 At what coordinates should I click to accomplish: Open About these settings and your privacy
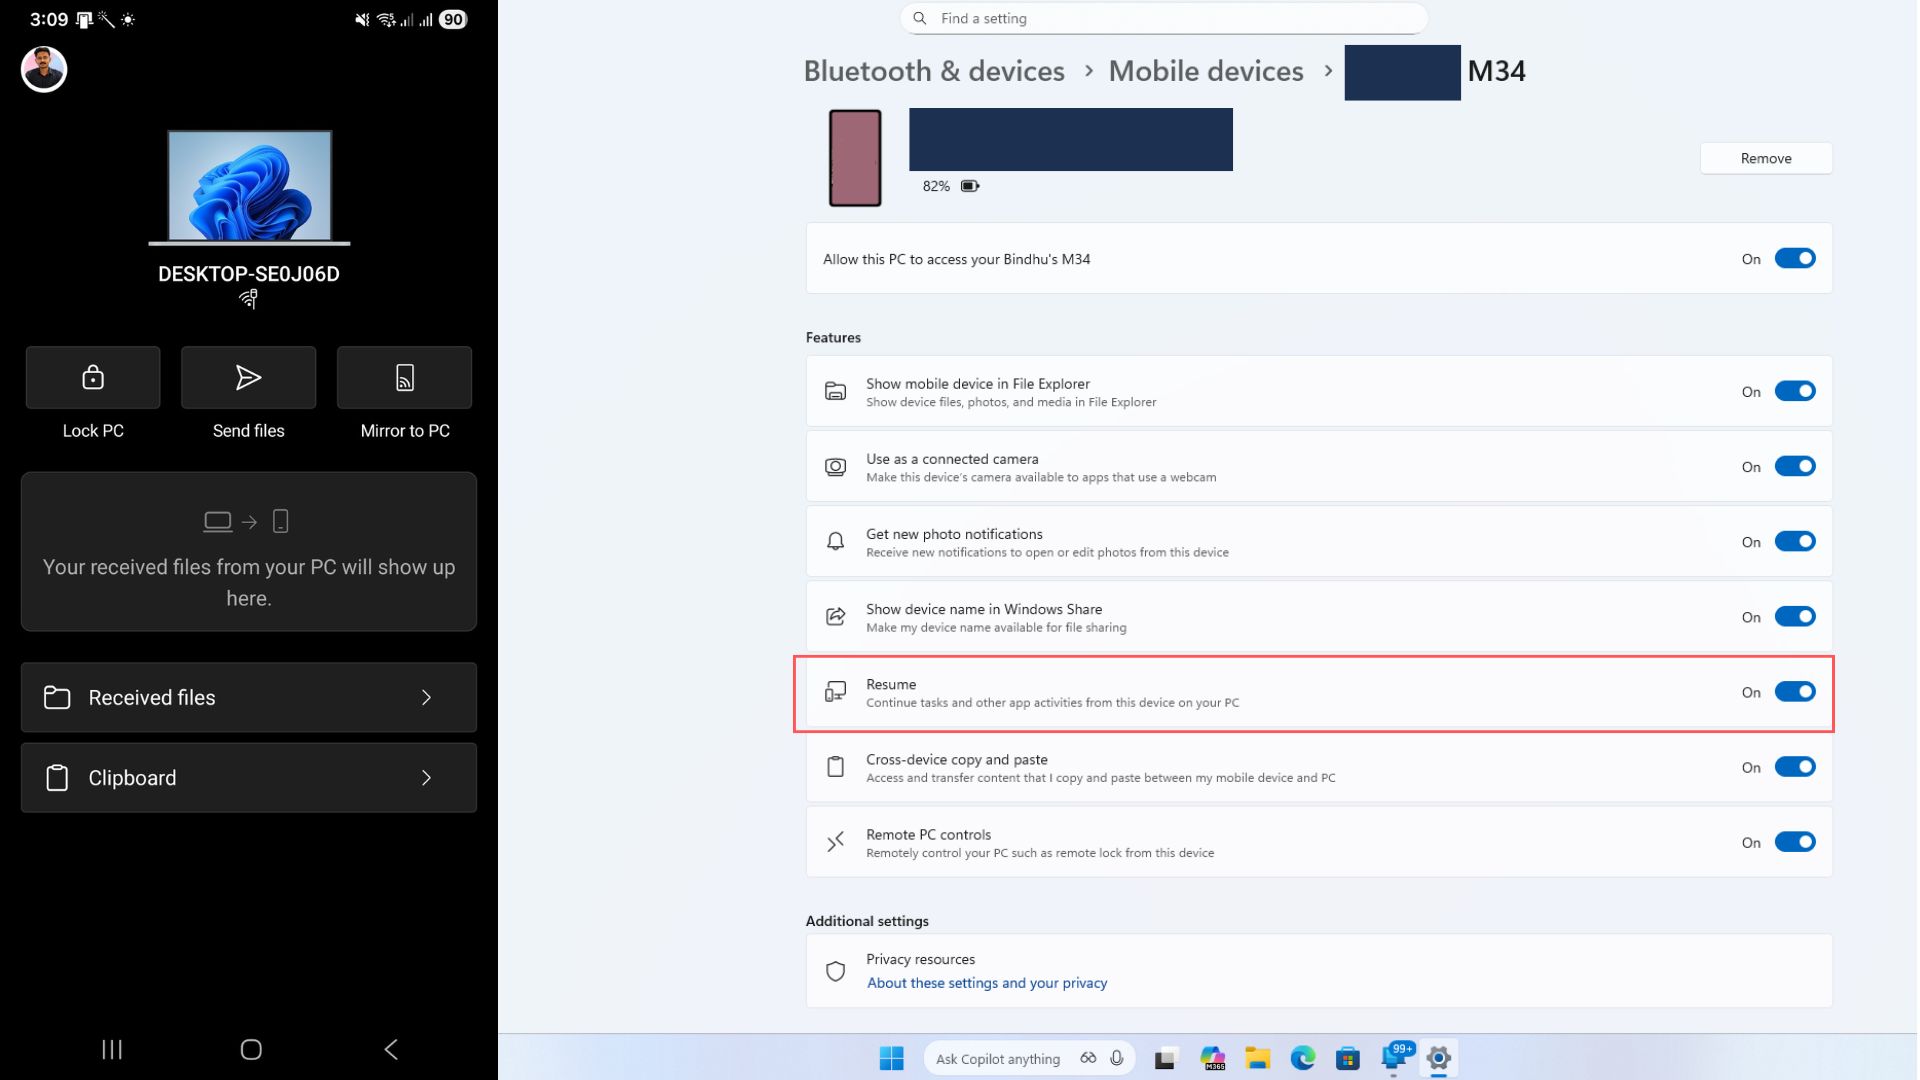click(986, 983)
